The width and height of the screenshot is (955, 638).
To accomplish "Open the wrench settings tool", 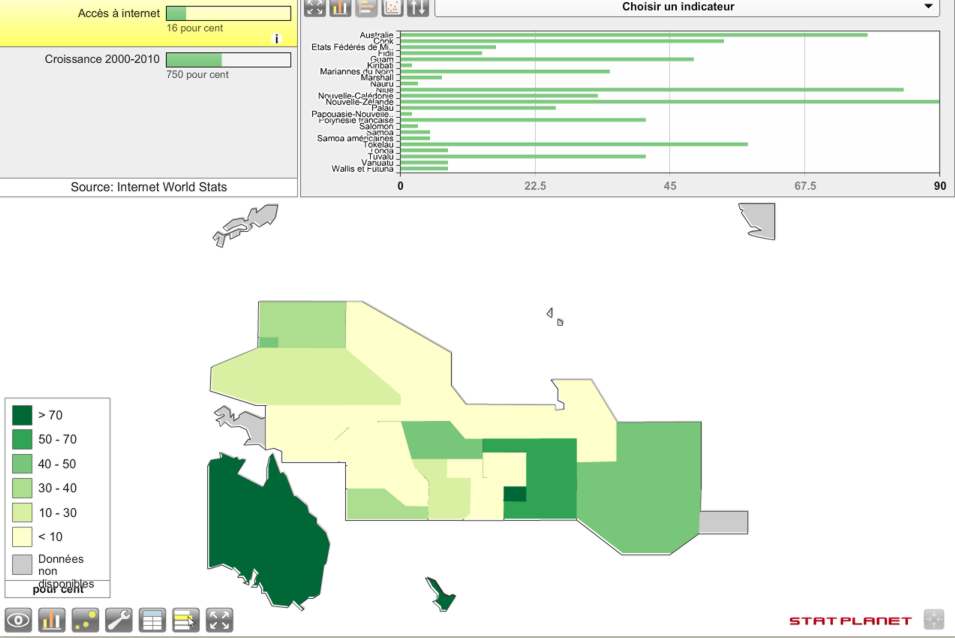I will coord(119,620).
